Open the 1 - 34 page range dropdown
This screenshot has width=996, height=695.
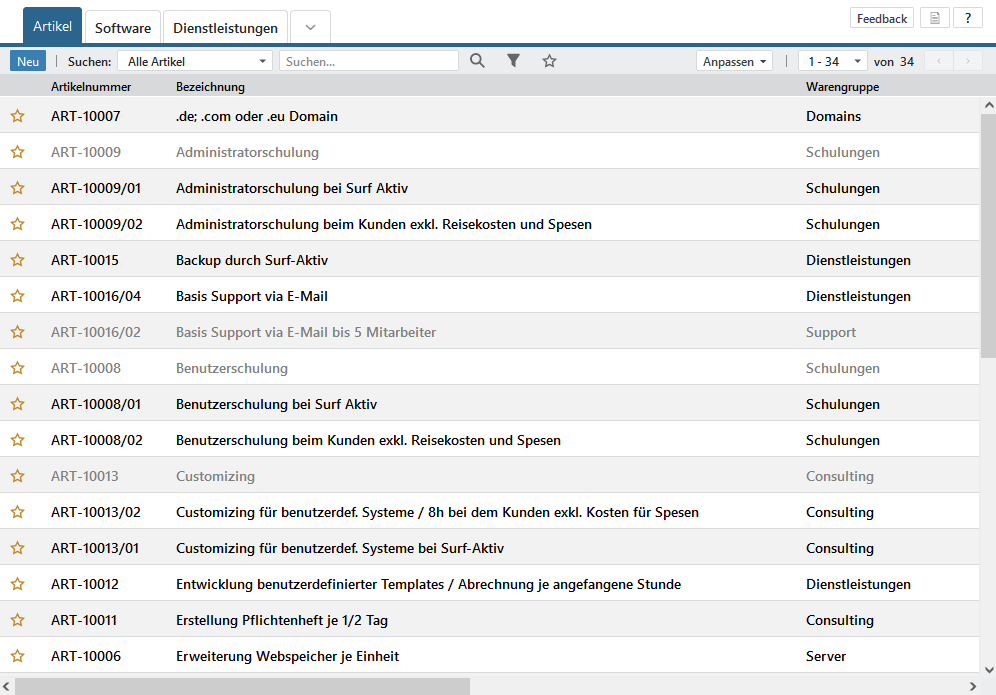[x=833, y=62]
